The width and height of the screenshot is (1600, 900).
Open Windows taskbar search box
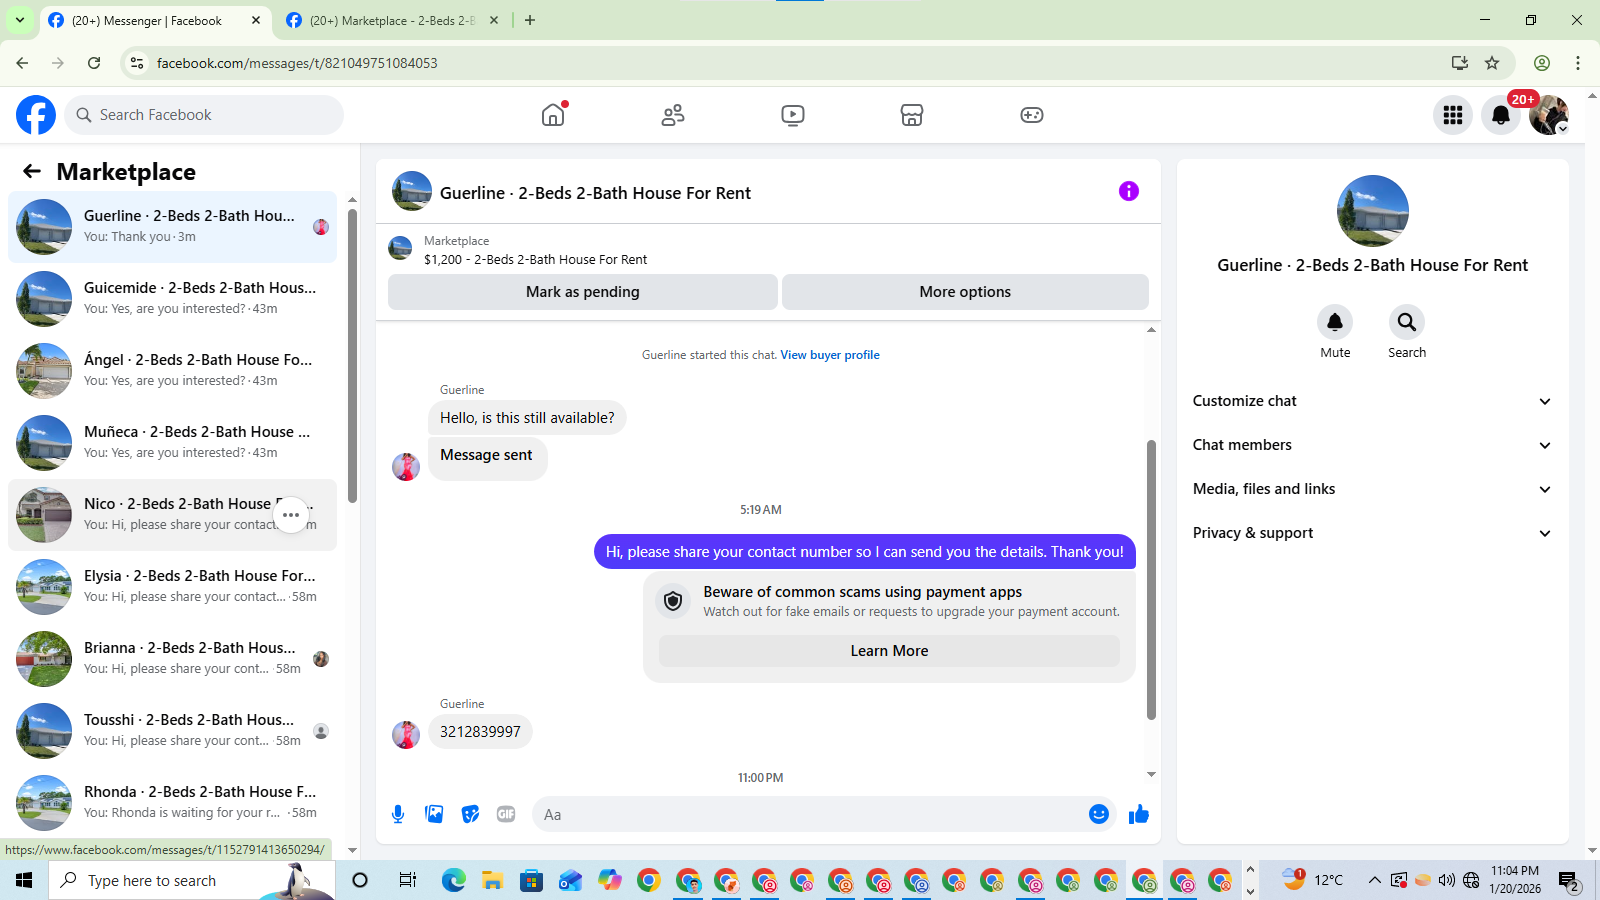192,880
